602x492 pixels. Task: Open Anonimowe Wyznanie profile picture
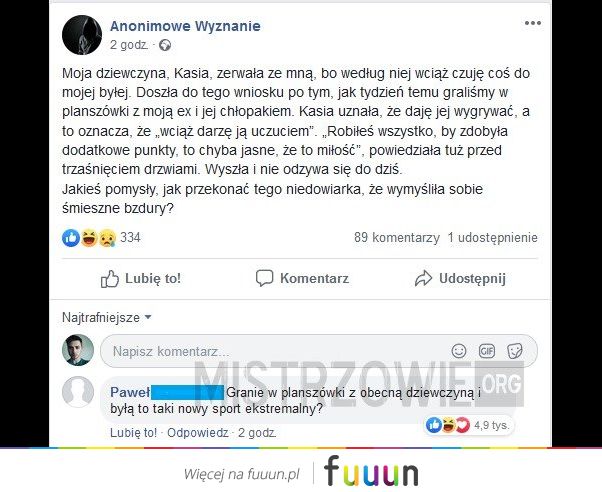[x=82, y=35]
